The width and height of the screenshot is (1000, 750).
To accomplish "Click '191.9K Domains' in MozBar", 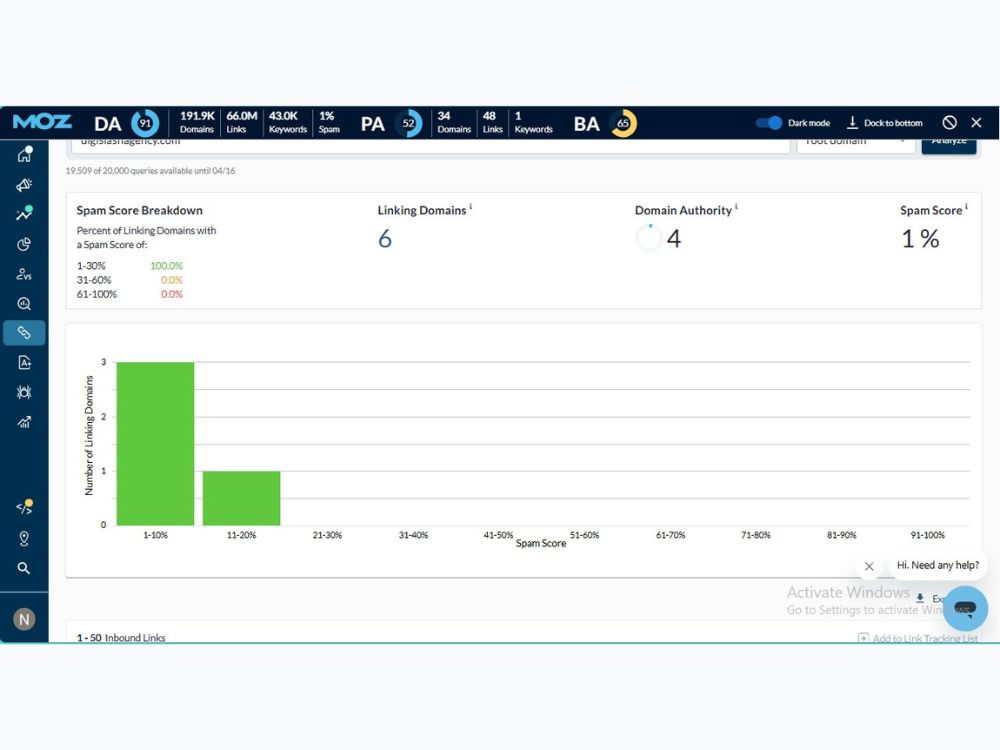I will 197,122.
